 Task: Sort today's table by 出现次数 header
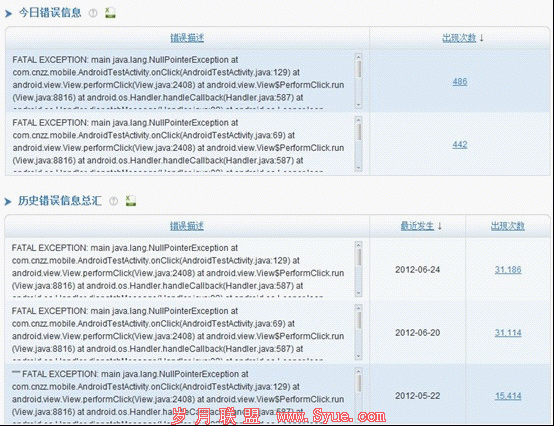click(x=459, y=37)
